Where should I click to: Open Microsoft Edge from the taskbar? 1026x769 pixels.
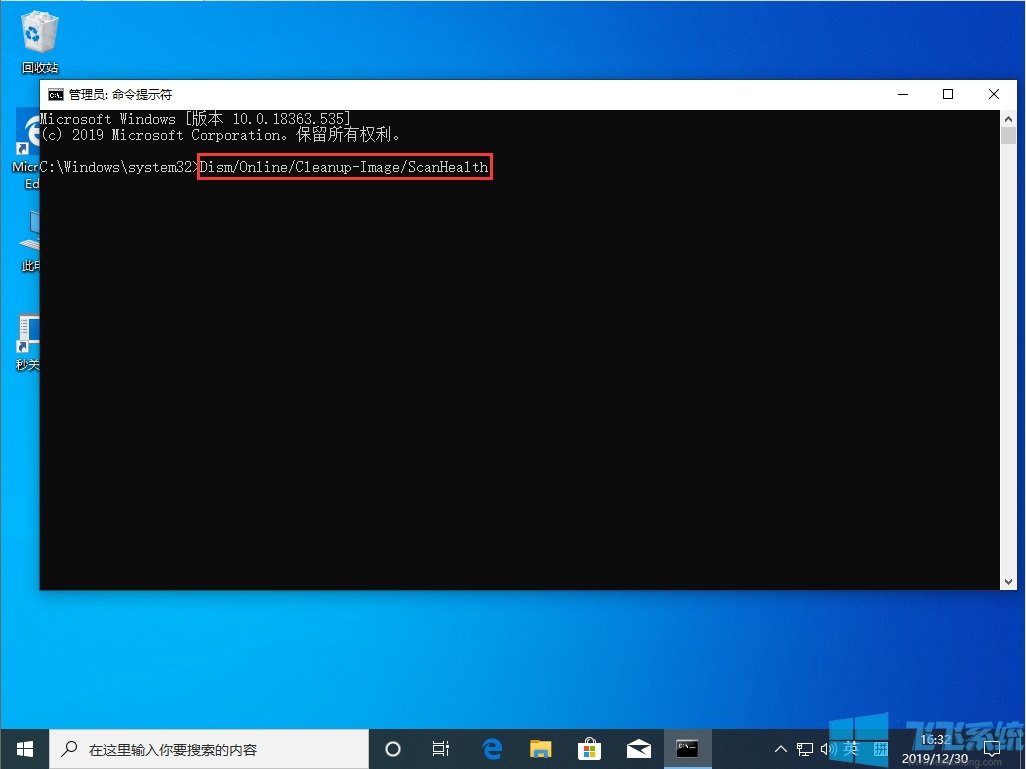[491, 748]
